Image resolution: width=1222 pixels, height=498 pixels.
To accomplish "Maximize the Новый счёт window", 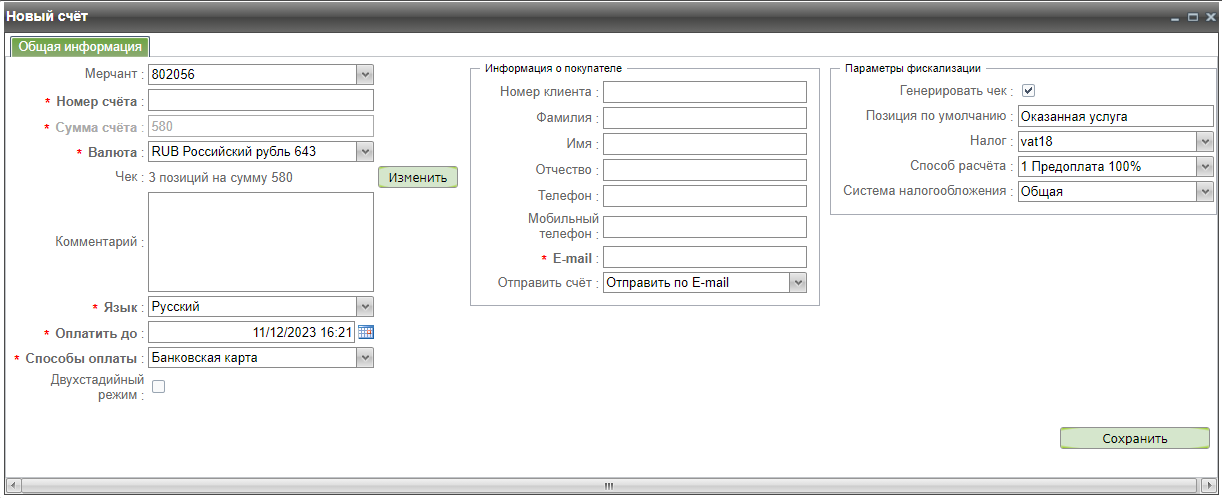I will pyautogui.click(x=1193, y=17).
